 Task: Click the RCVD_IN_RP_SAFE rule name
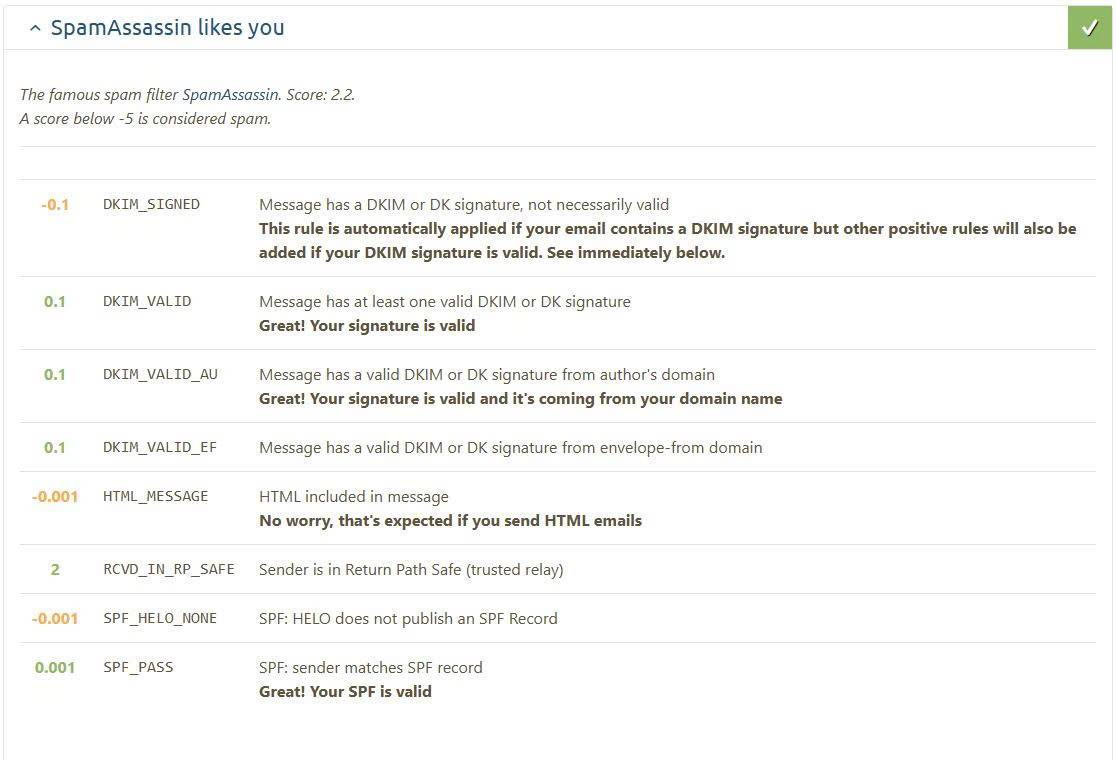tap(169, 569)
